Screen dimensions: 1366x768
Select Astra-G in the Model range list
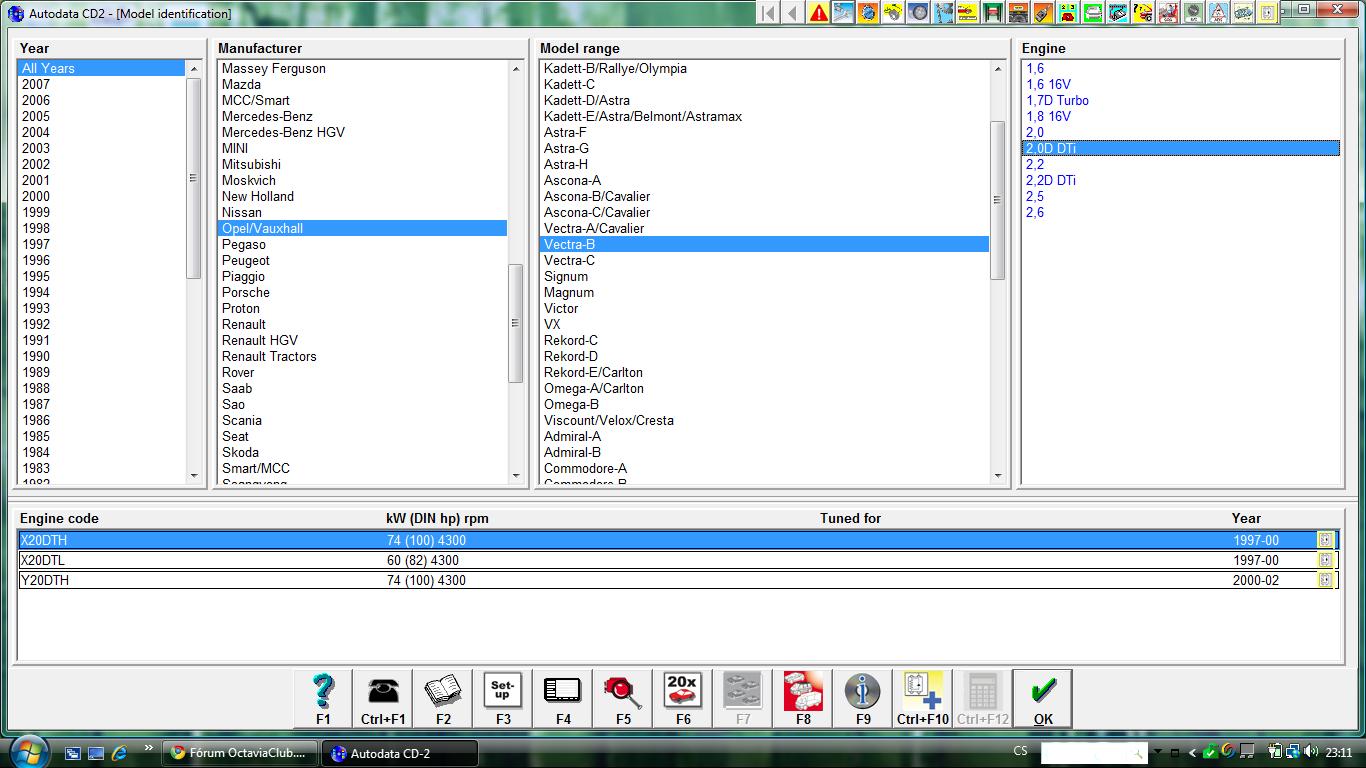click(x=566, y=148)
